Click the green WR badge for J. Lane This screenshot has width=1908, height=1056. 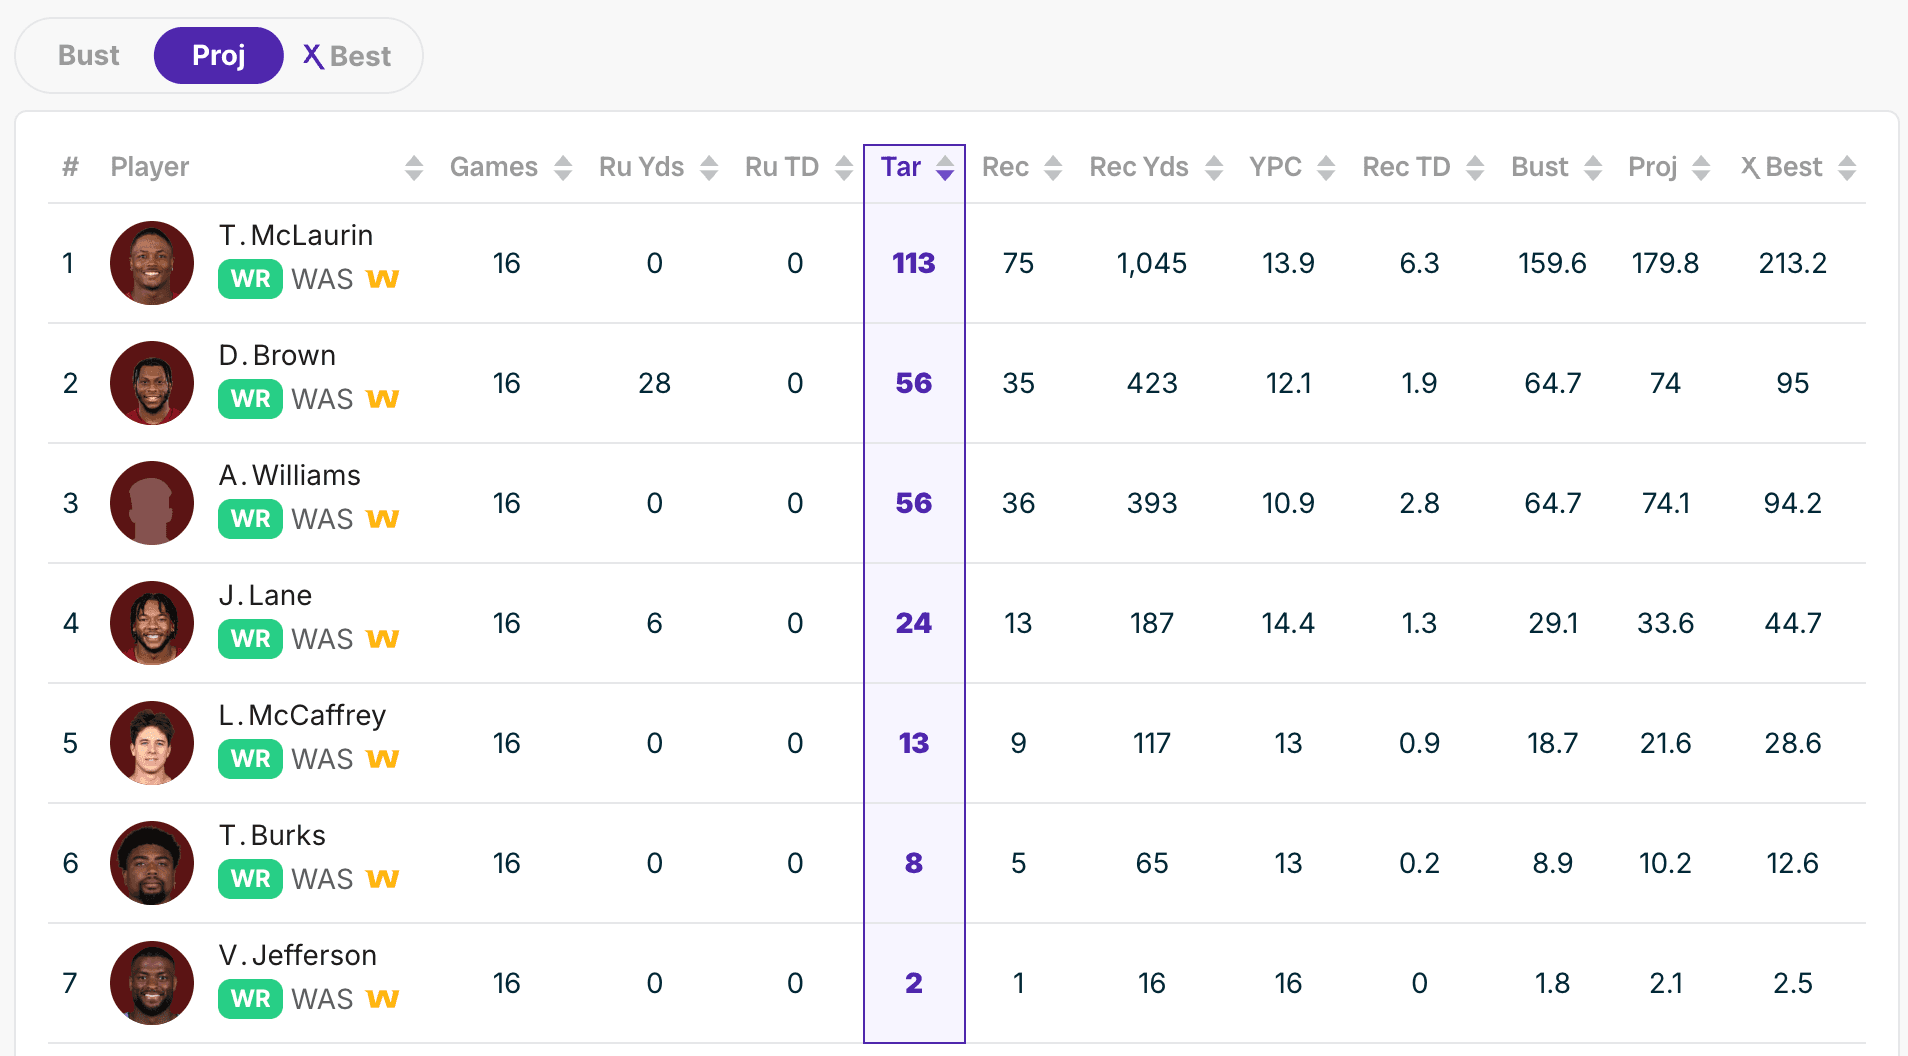(x=250, y=639)
